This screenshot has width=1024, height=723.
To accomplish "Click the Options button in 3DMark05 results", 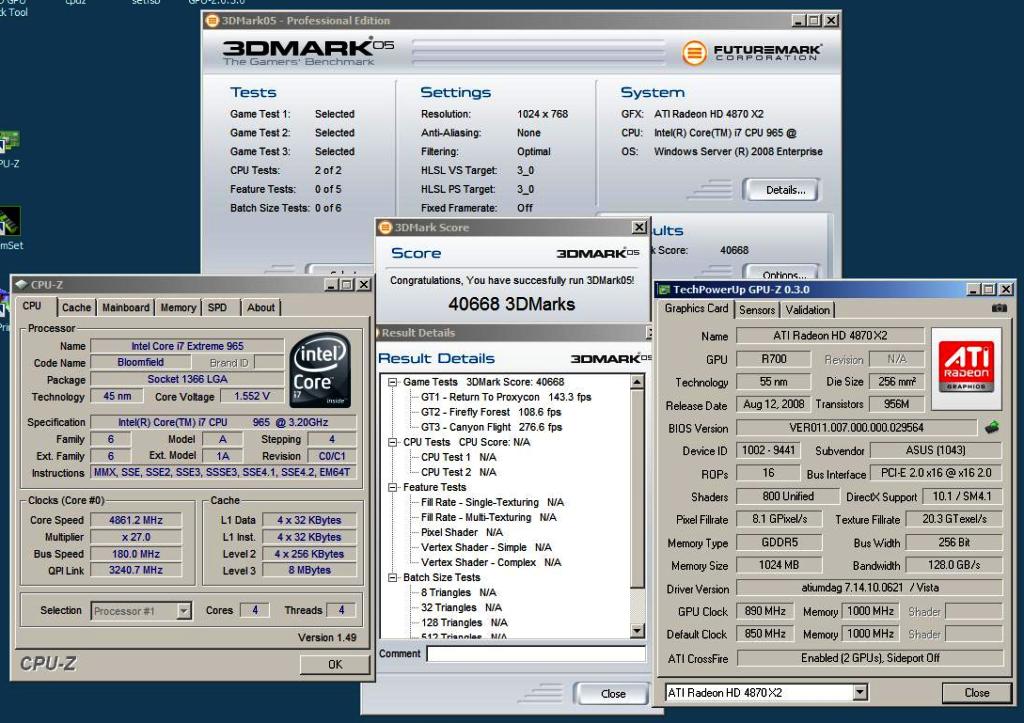I will pyautogui.click(x=784, y=273).
